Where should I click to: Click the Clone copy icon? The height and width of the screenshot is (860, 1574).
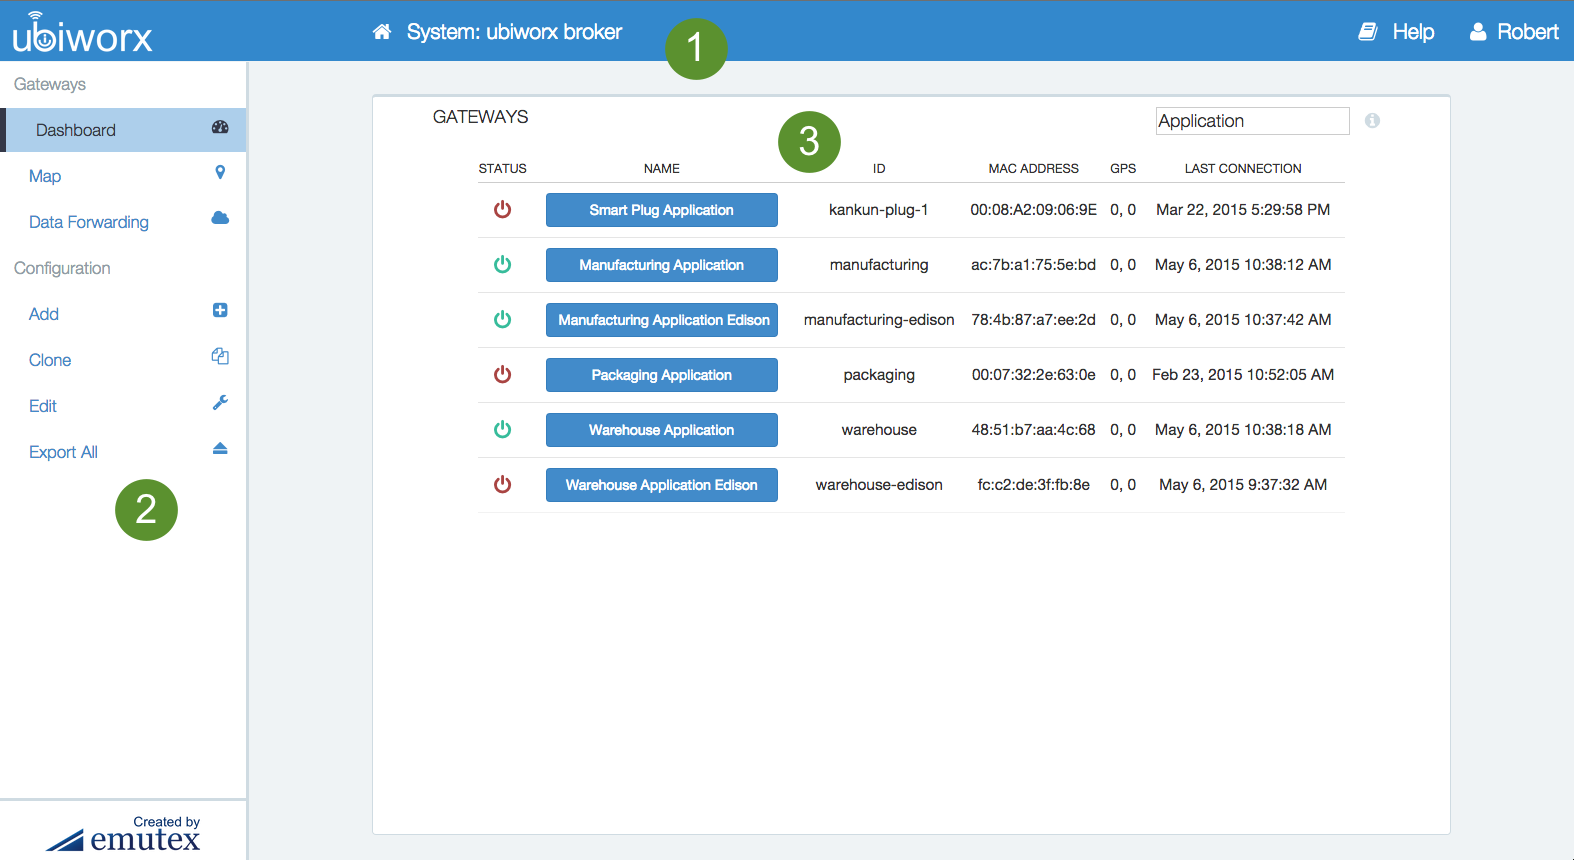220,356
